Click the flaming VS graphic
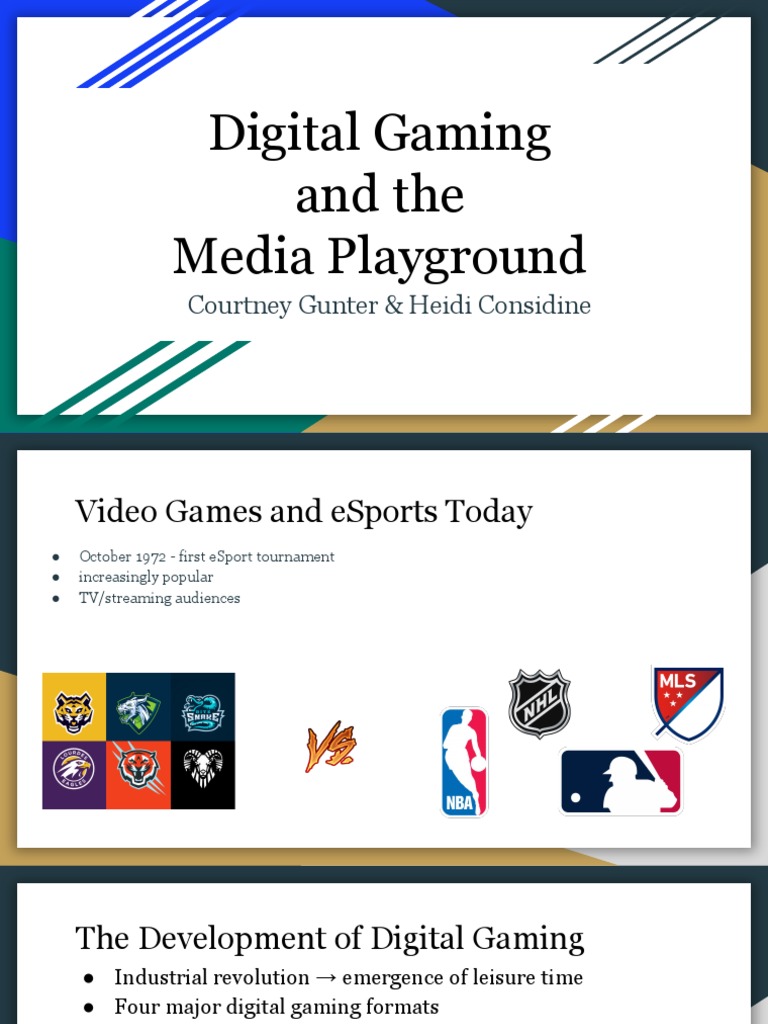Screen dimensions: 768x1024 point(330,746)
